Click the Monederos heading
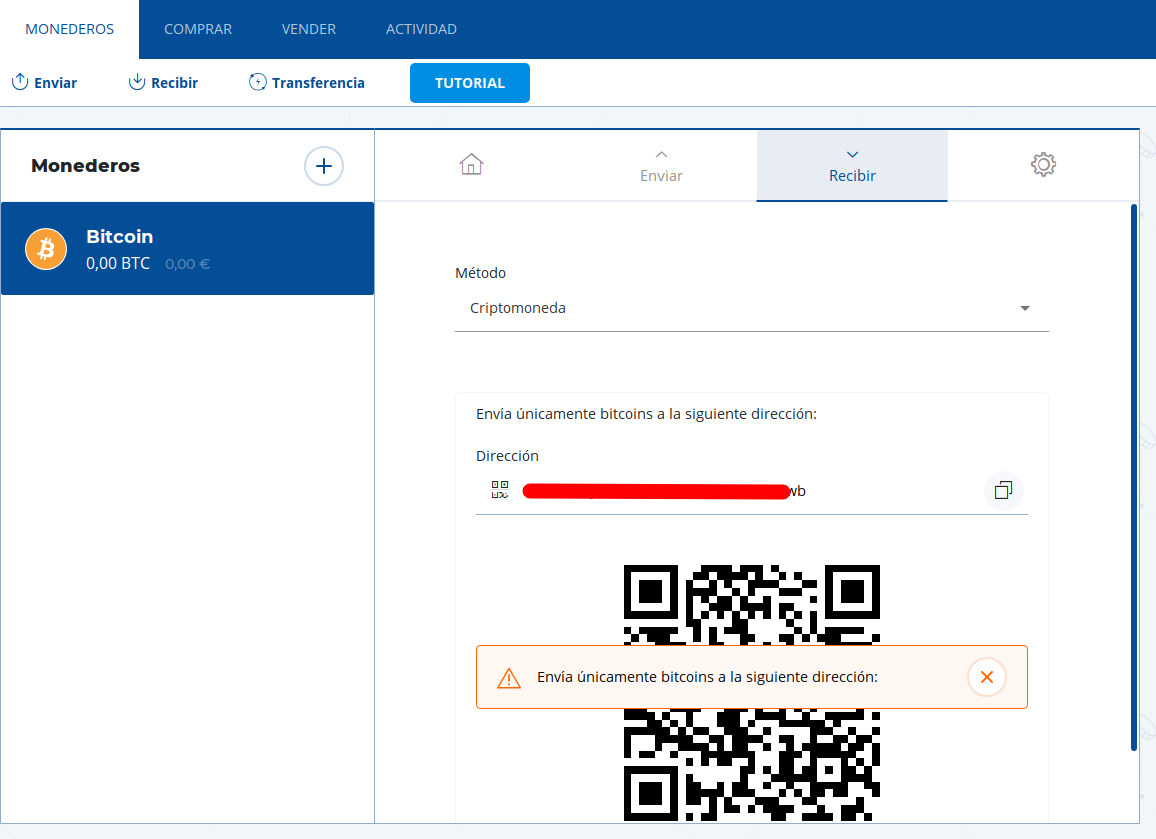 pos(86,166)
